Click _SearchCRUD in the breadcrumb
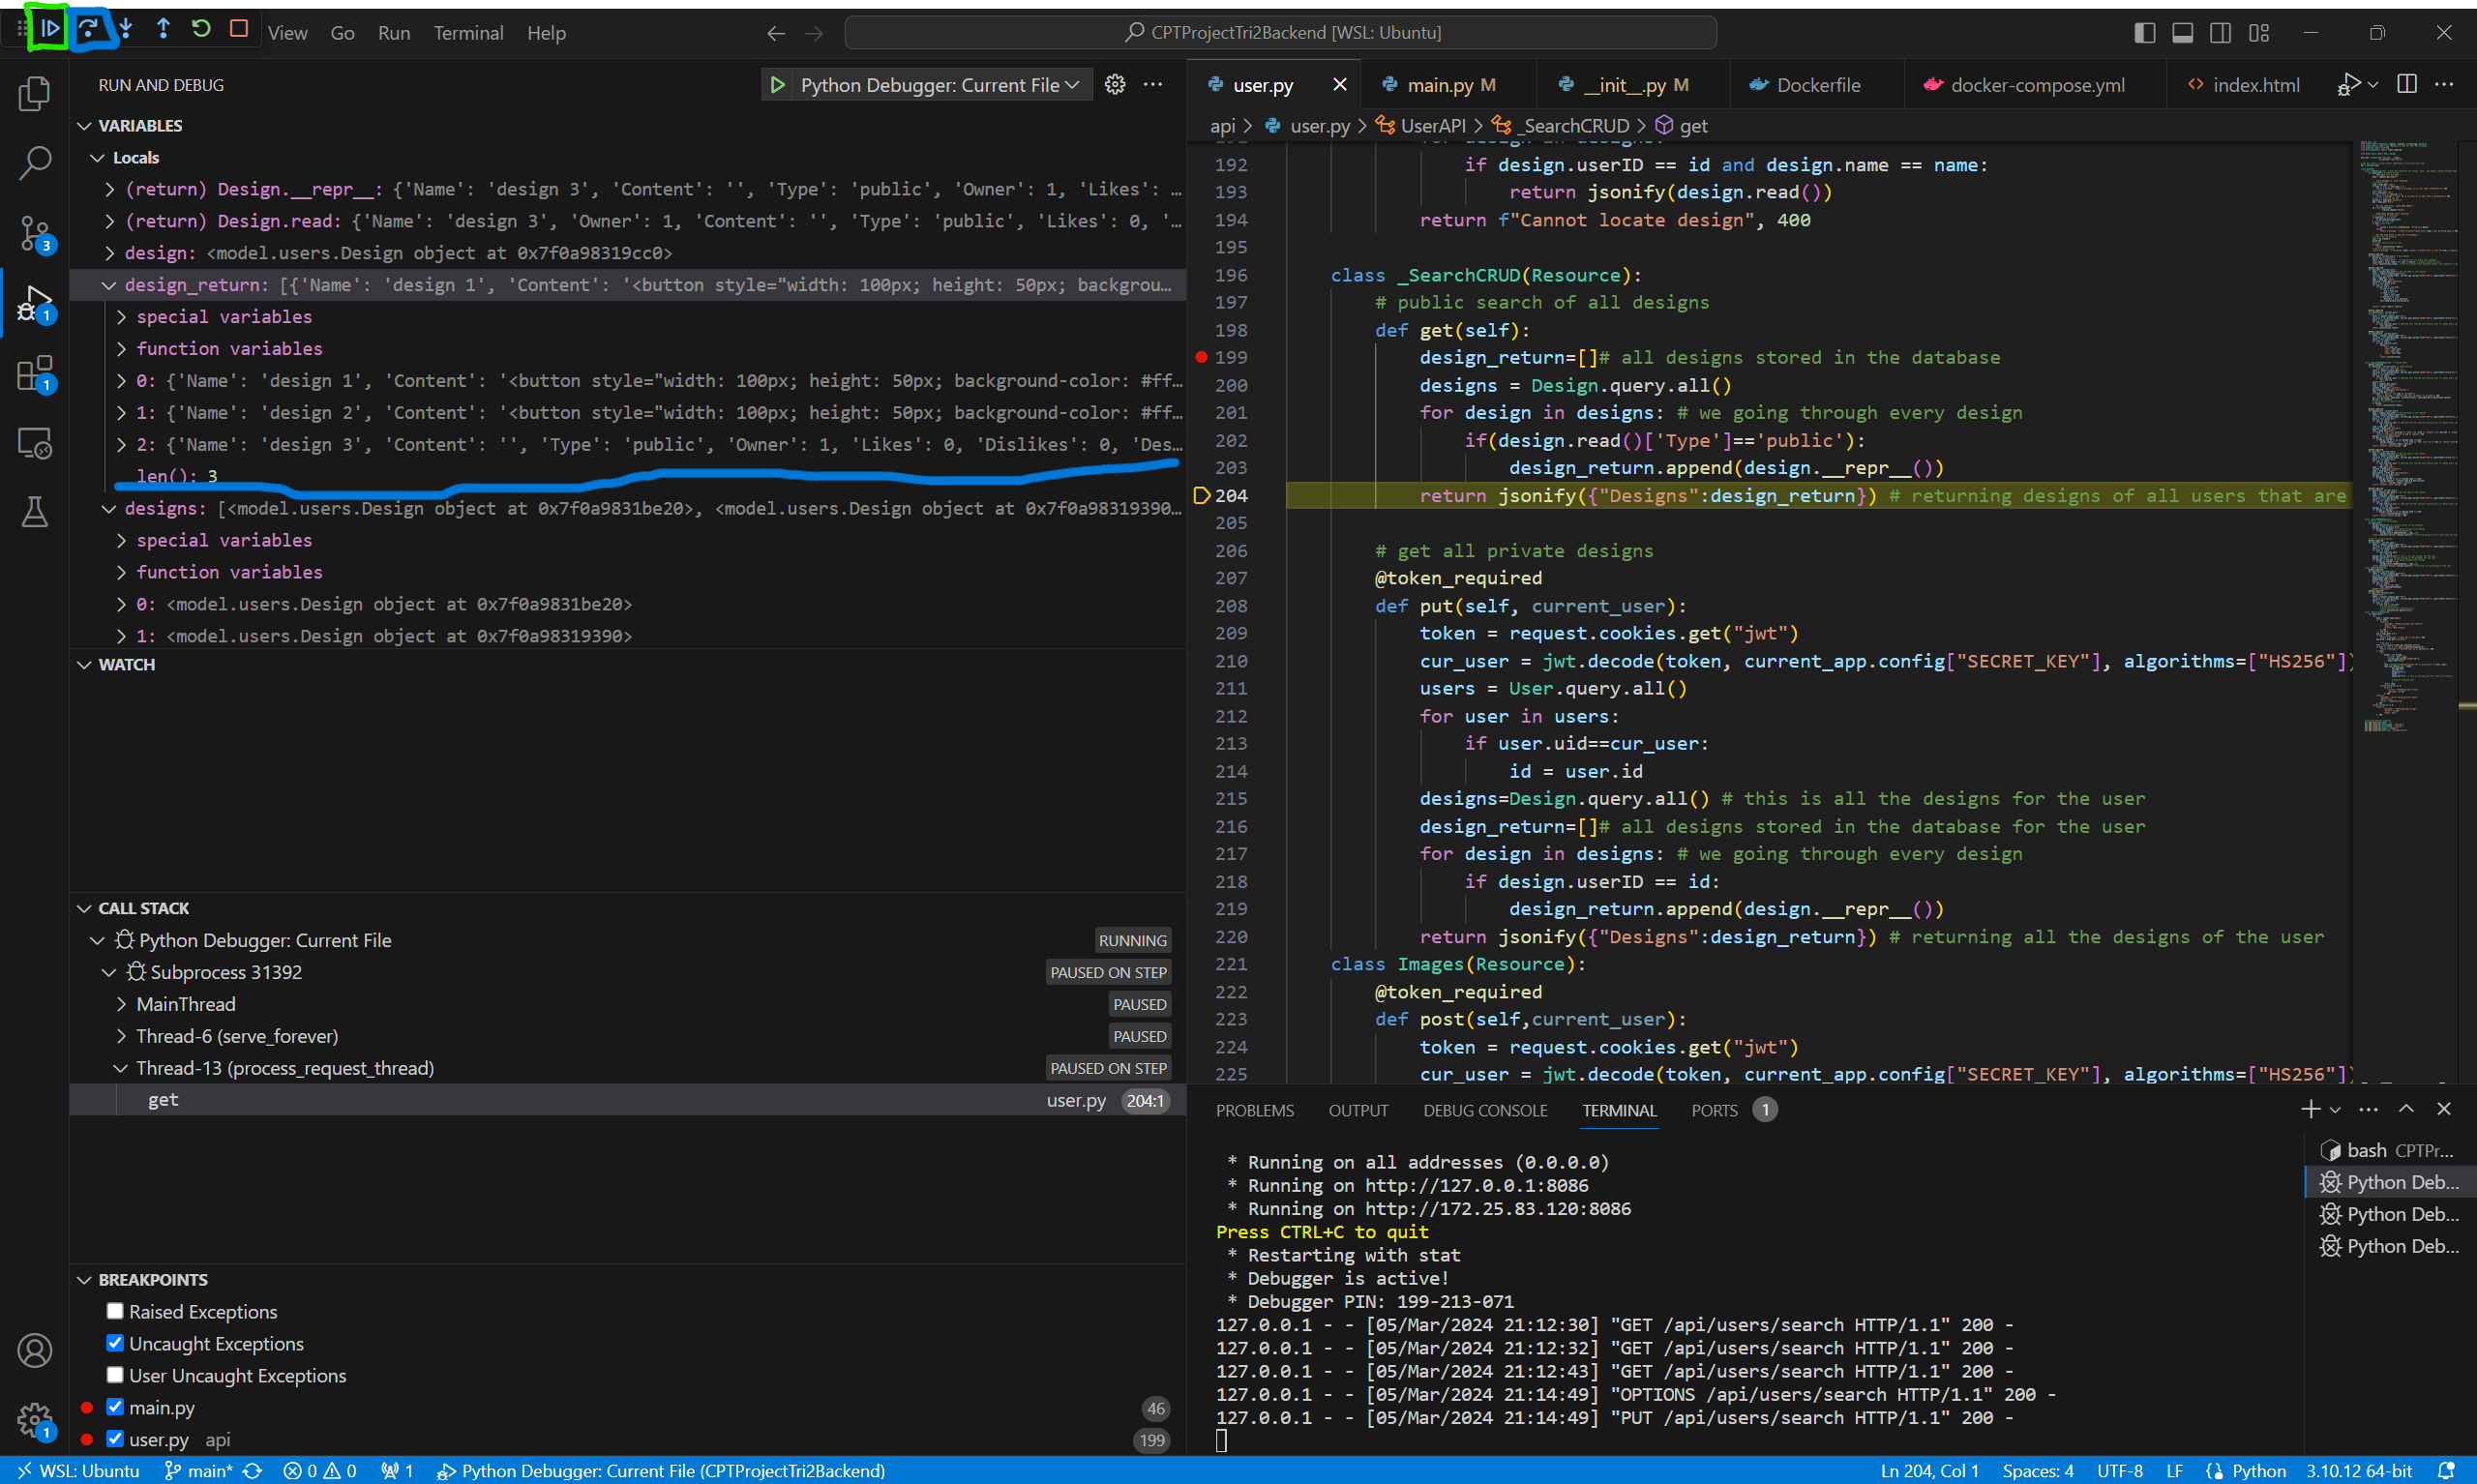Screen dimensions: 2477x1484 point(1574,125)
